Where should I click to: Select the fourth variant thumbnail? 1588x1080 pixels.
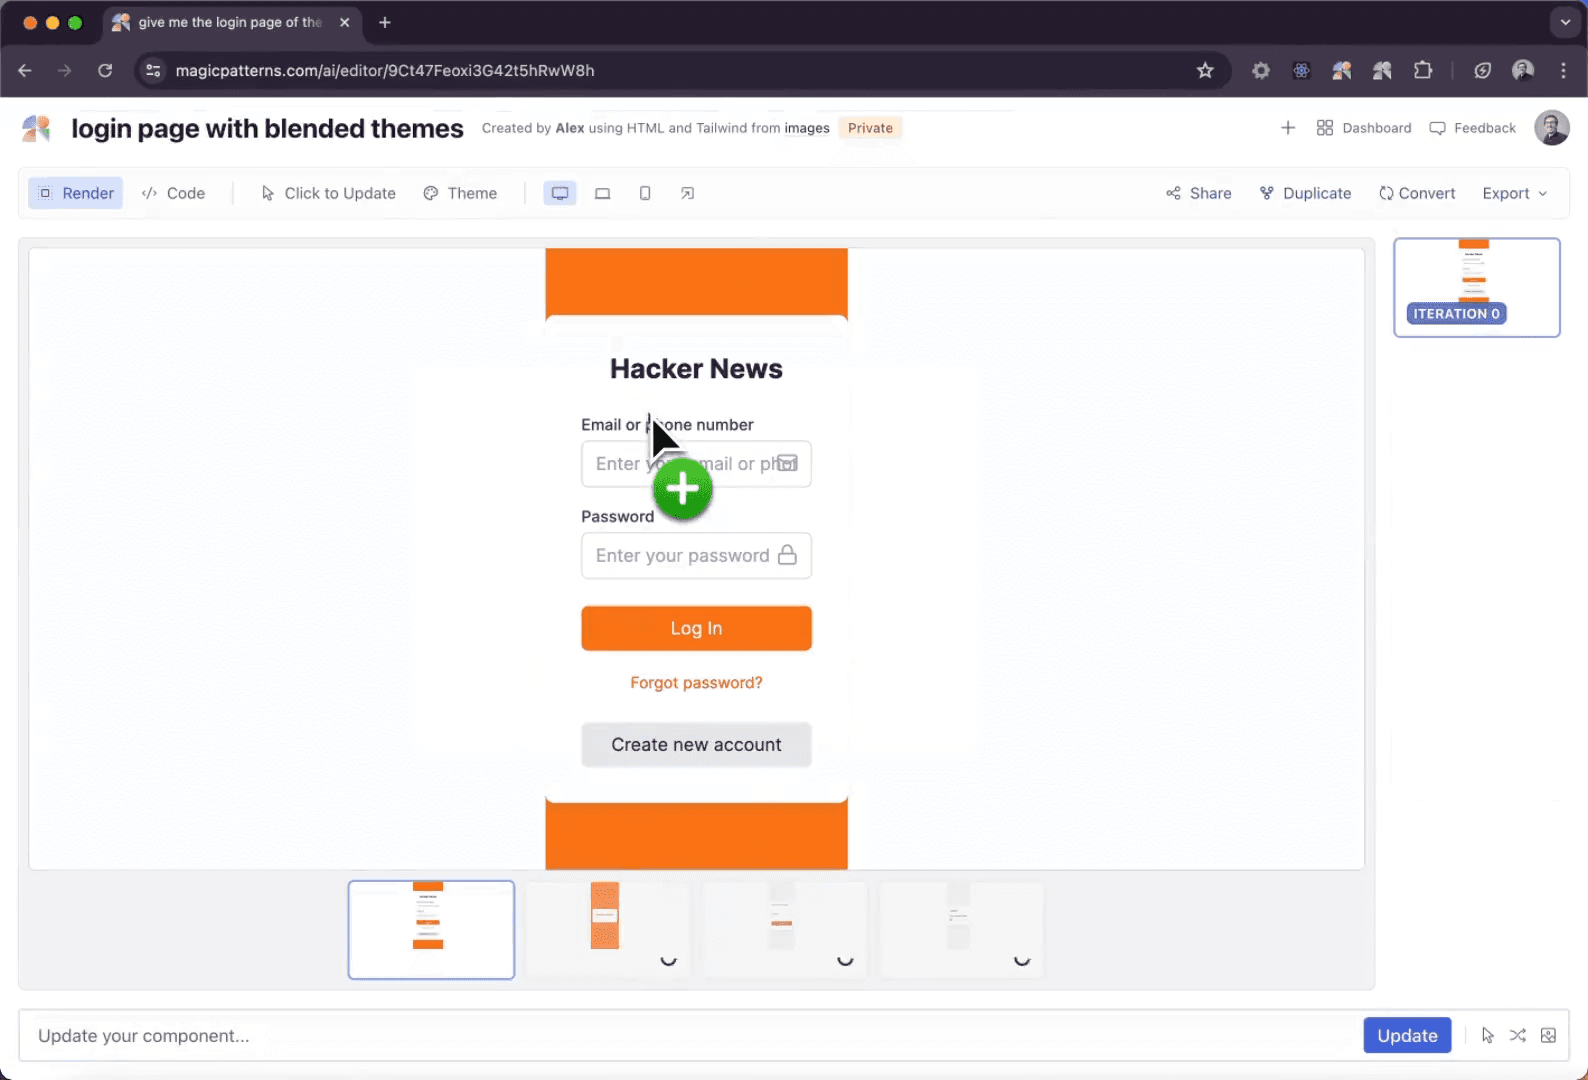[961, 930]
